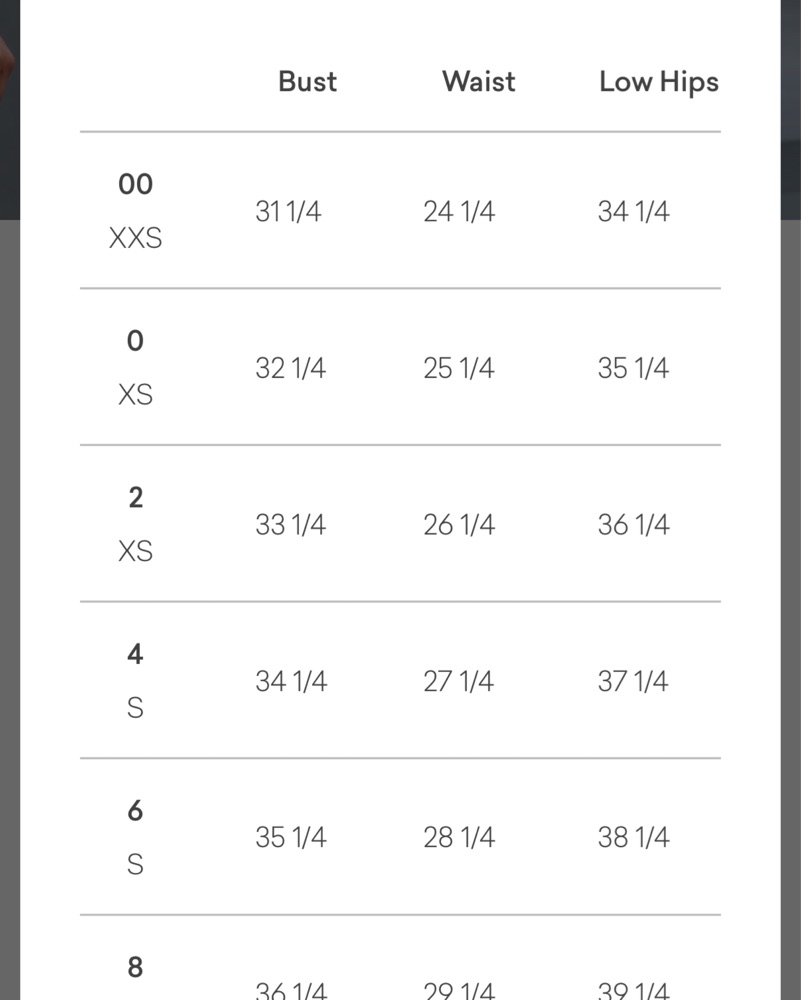Click low hips value 38 1/4
The image size is (801, 1000).
(633, 838)
